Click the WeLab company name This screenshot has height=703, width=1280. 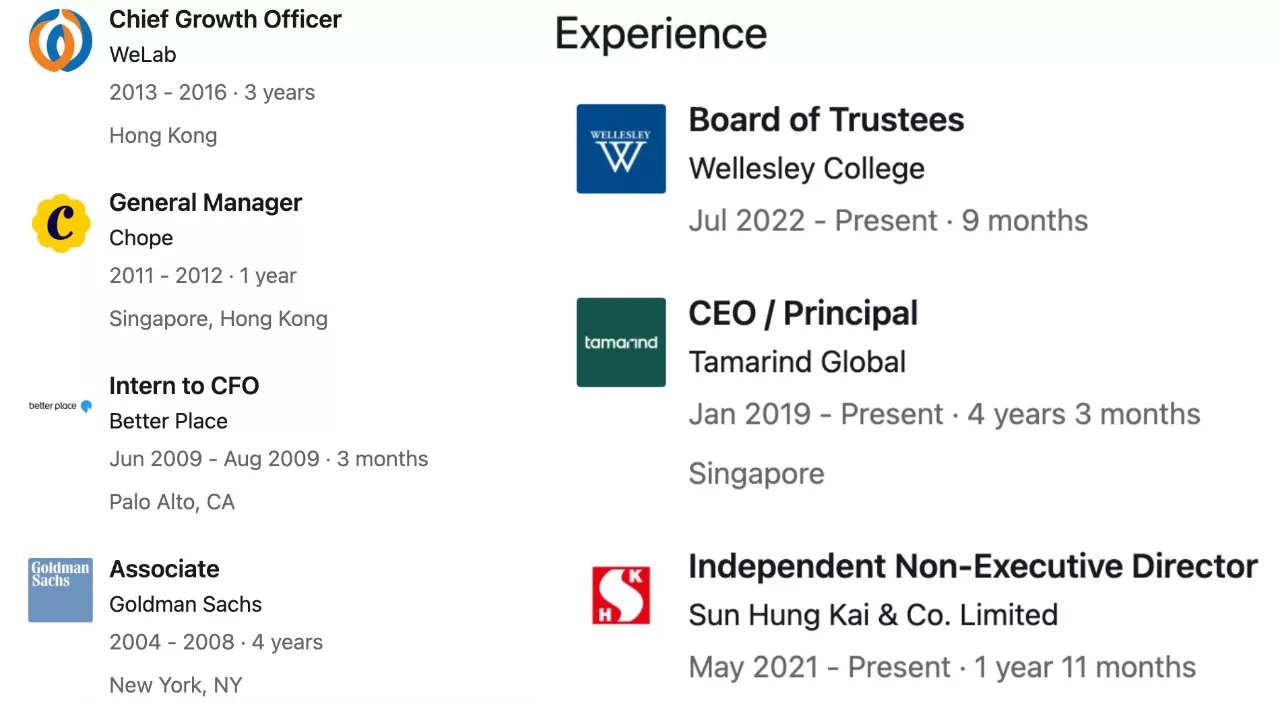pos(143,54)
